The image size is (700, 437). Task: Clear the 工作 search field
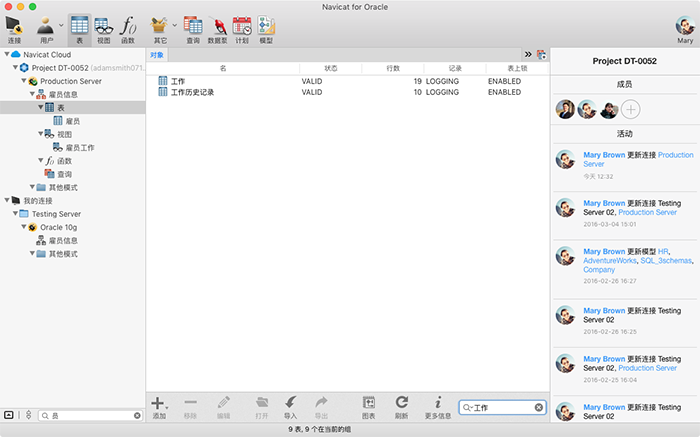coord(539,407)
